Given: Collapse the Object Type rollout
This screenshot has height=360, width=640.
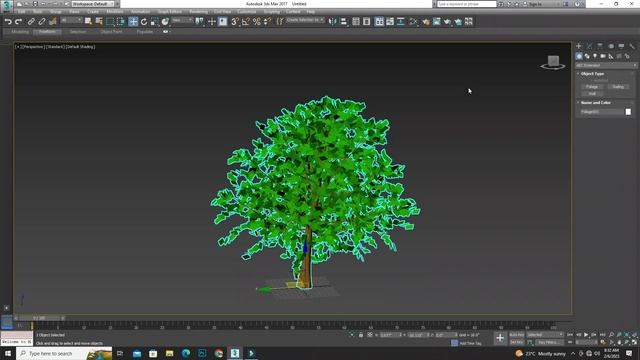Looking at the screenshot, I should tap(592, 73).
